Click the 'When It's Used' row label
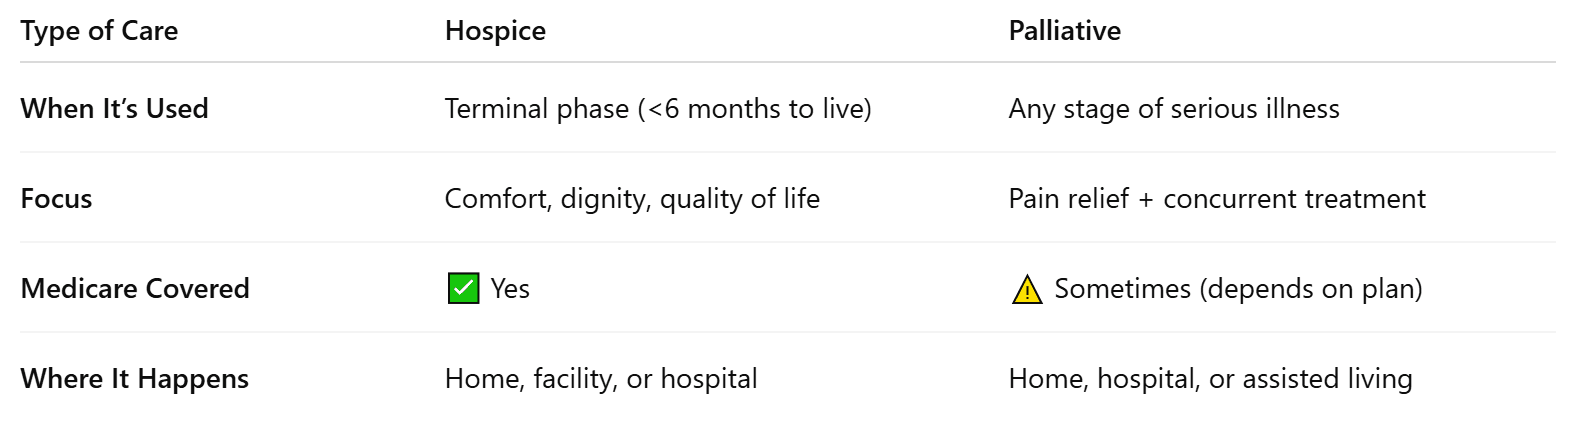1578x440 pixels. [114, 108]
